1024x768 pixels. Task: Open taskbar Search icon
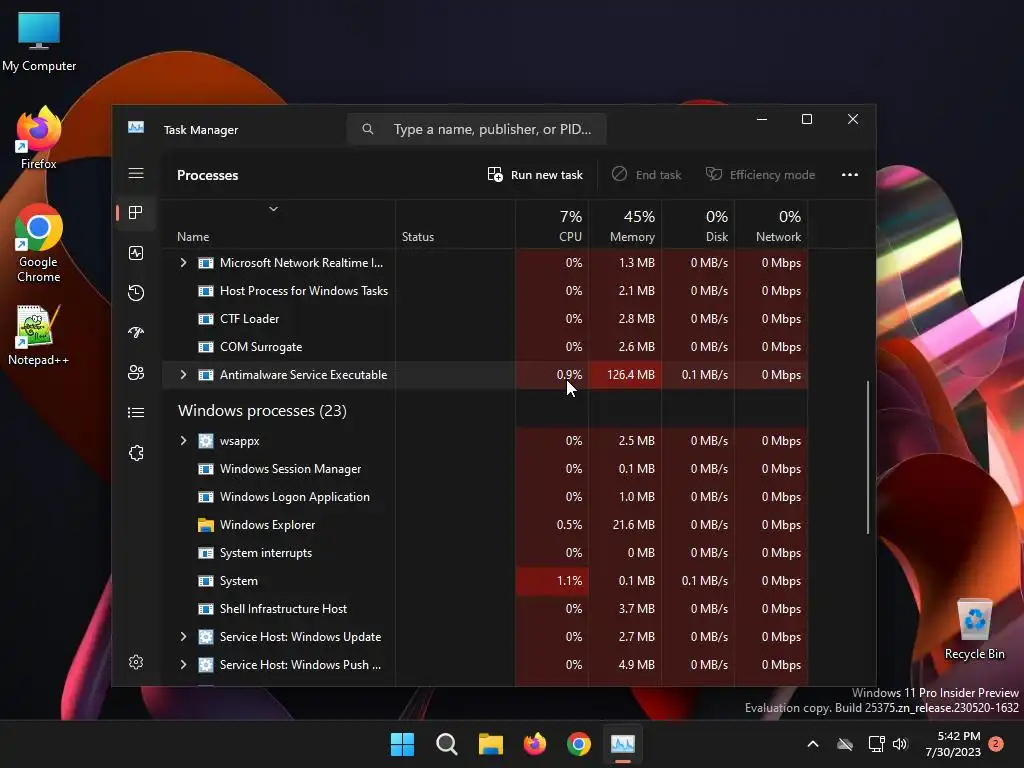[x=447, y=744]
